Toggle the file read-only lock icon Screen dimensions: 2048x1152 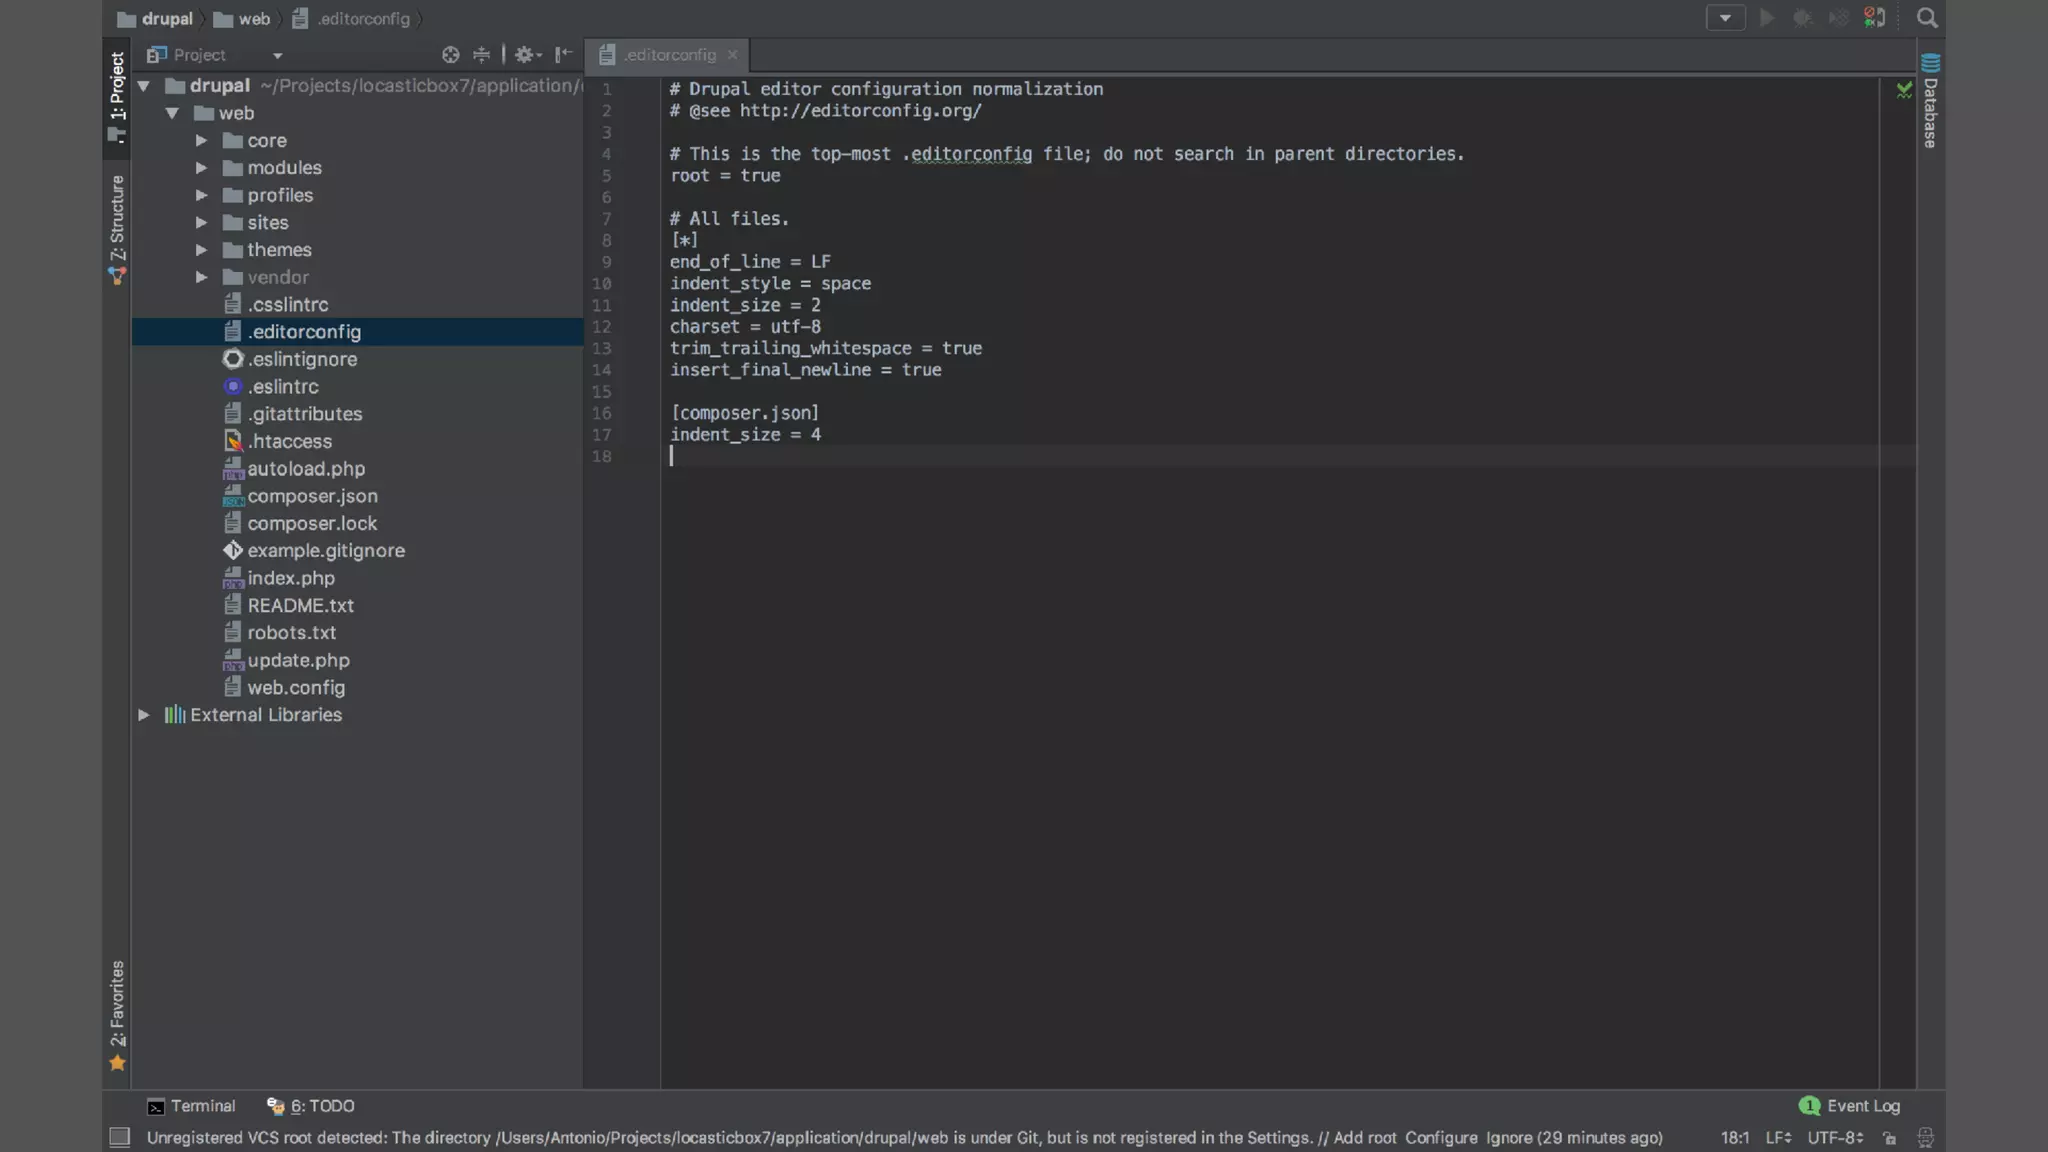pyautogui.click(x=1889, y=1137)
